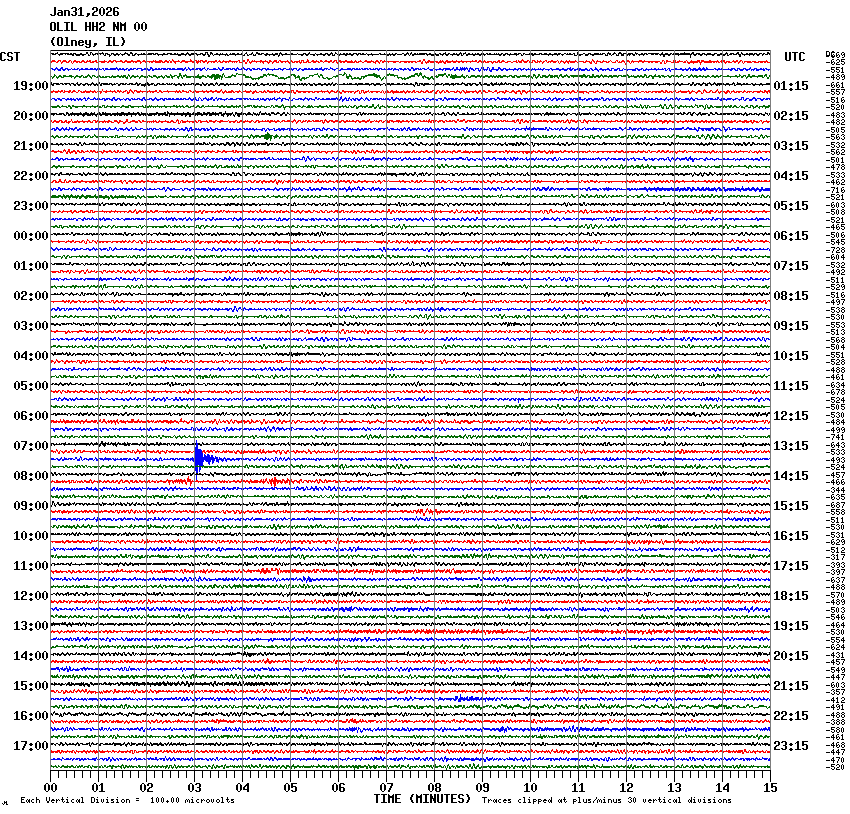Image resolution: width=850 pixels, height=814 pixels.
Task: Select the 19:00 CST time label
Action: [x=31, y=86]
